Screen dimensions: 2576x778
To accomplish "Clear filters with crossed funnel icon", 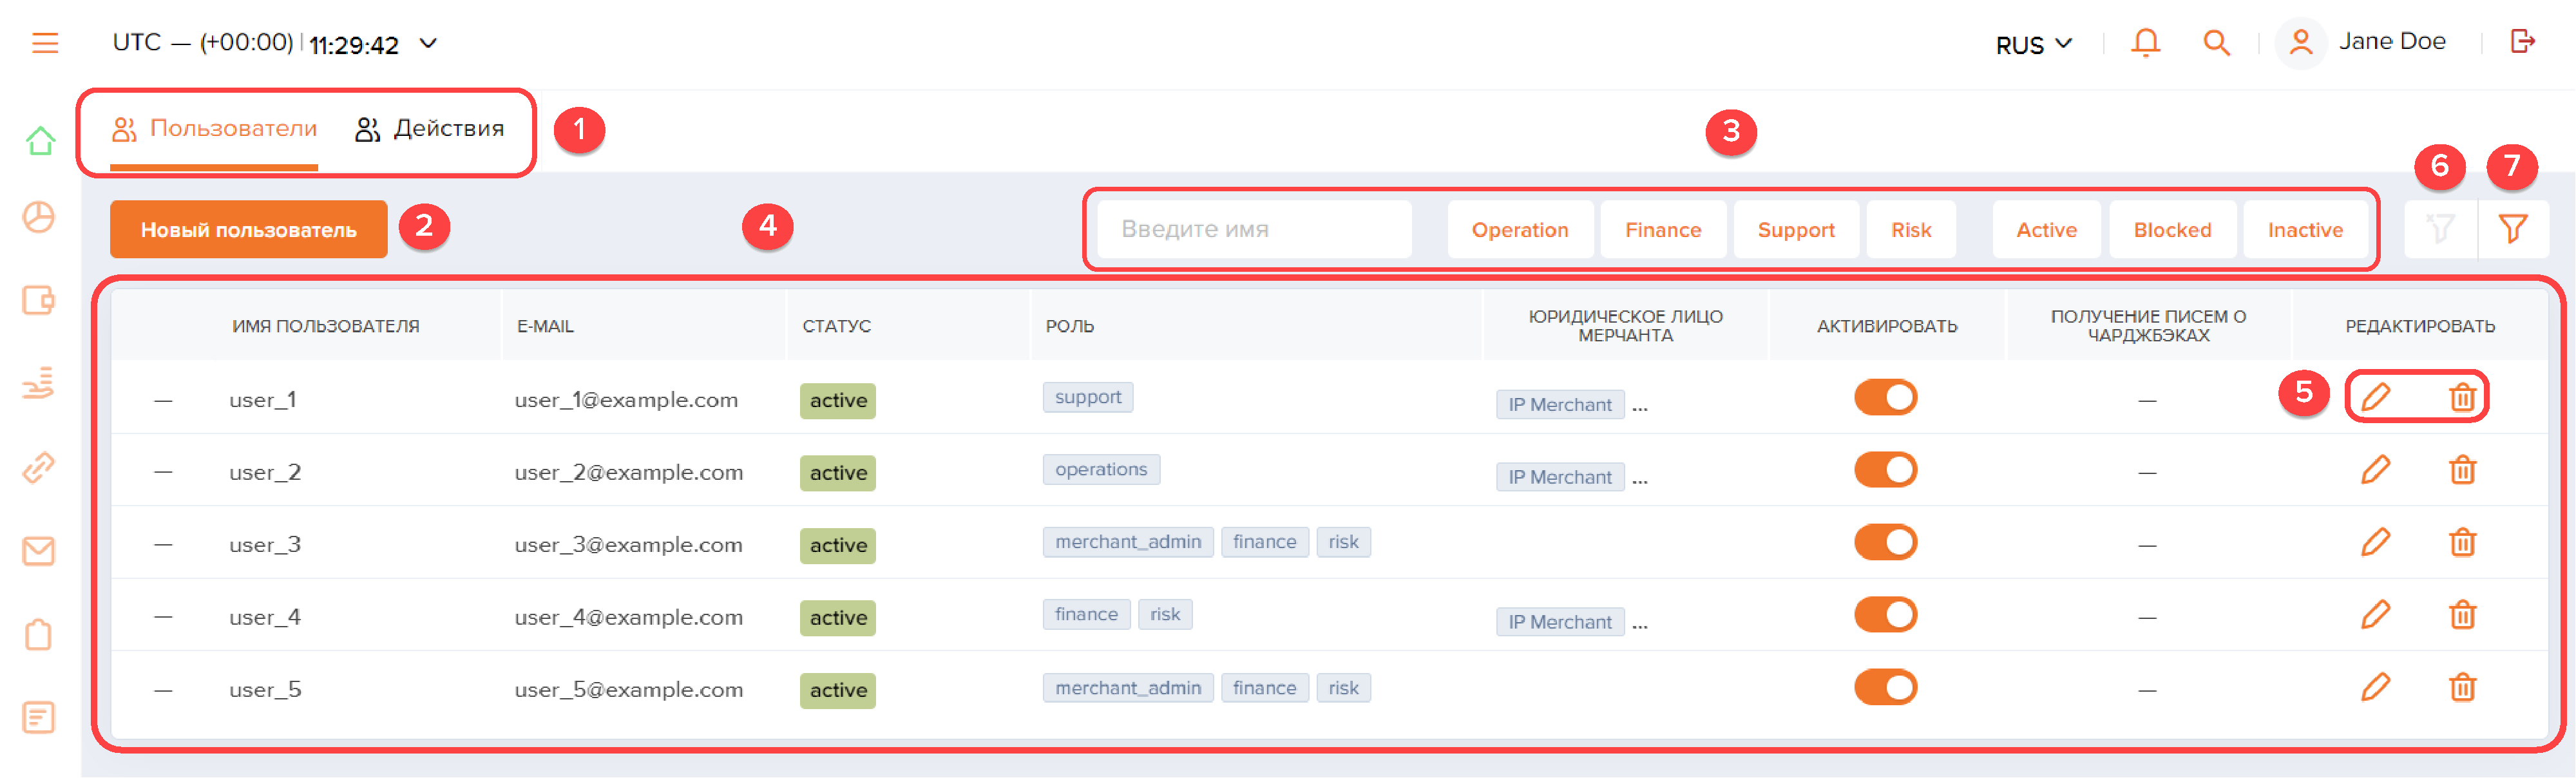I will [2440, 229].
